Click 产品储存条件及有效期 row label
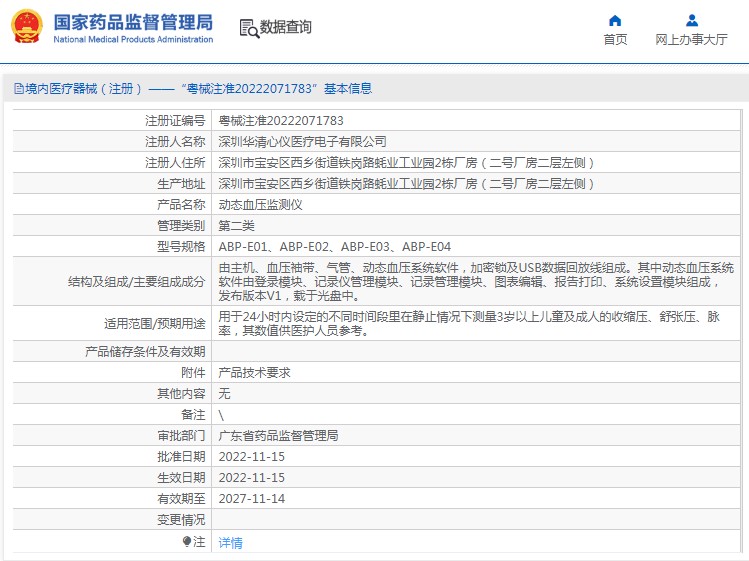749x561 pixels. [145, 352]
